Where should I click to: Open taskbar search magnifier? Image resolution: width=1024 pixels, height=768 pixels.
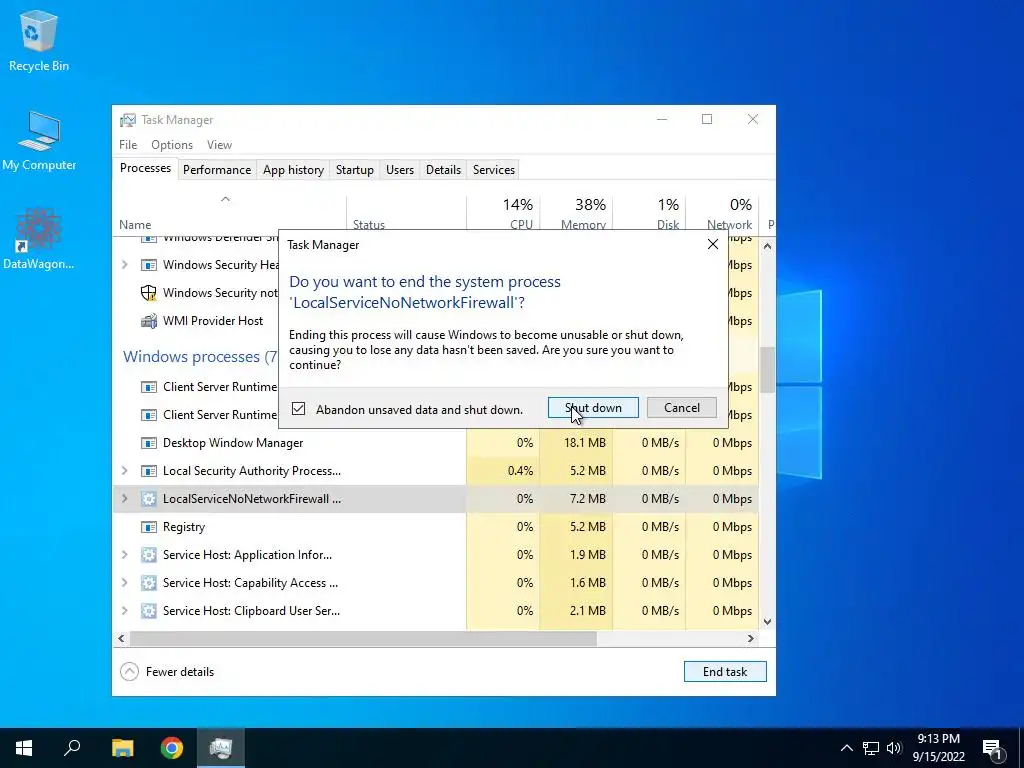click(72, 748)
